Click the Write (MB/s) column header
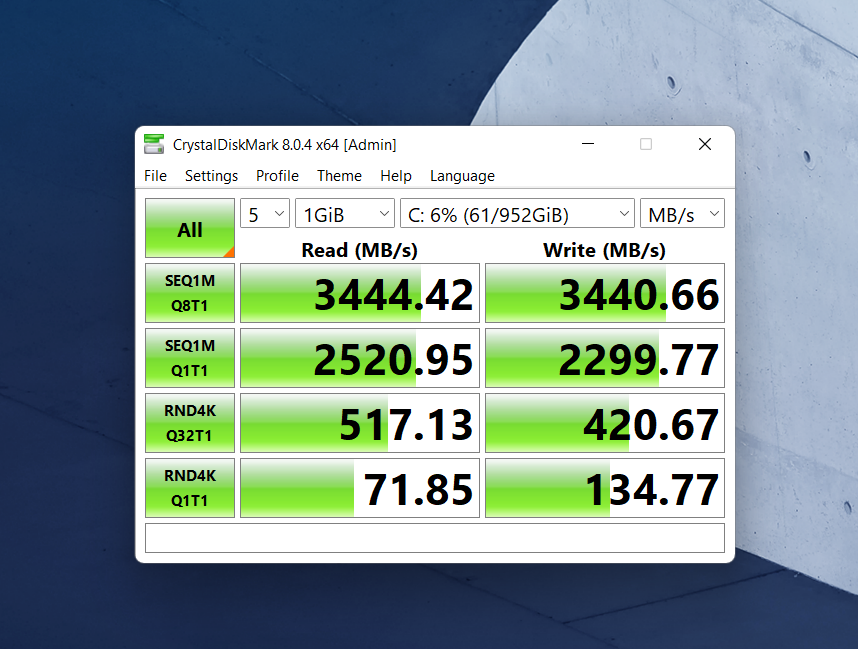Screen dimensions: 858x649 coord(604,250)
